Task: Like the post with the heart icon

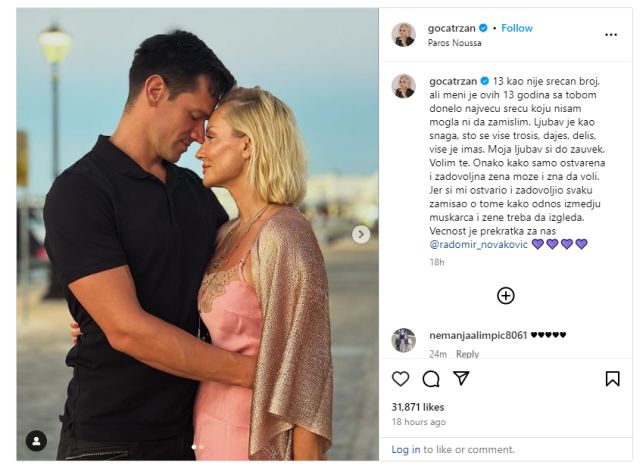Action: [x=400, y=378]
